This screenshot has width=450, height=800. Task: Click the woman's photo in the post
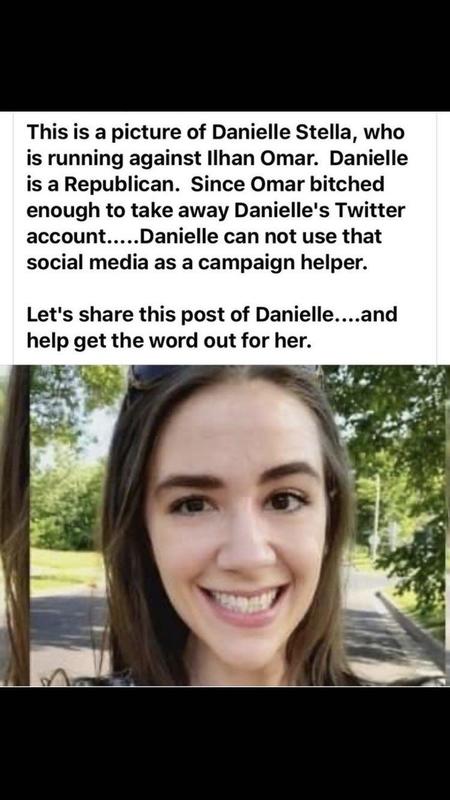225,526
